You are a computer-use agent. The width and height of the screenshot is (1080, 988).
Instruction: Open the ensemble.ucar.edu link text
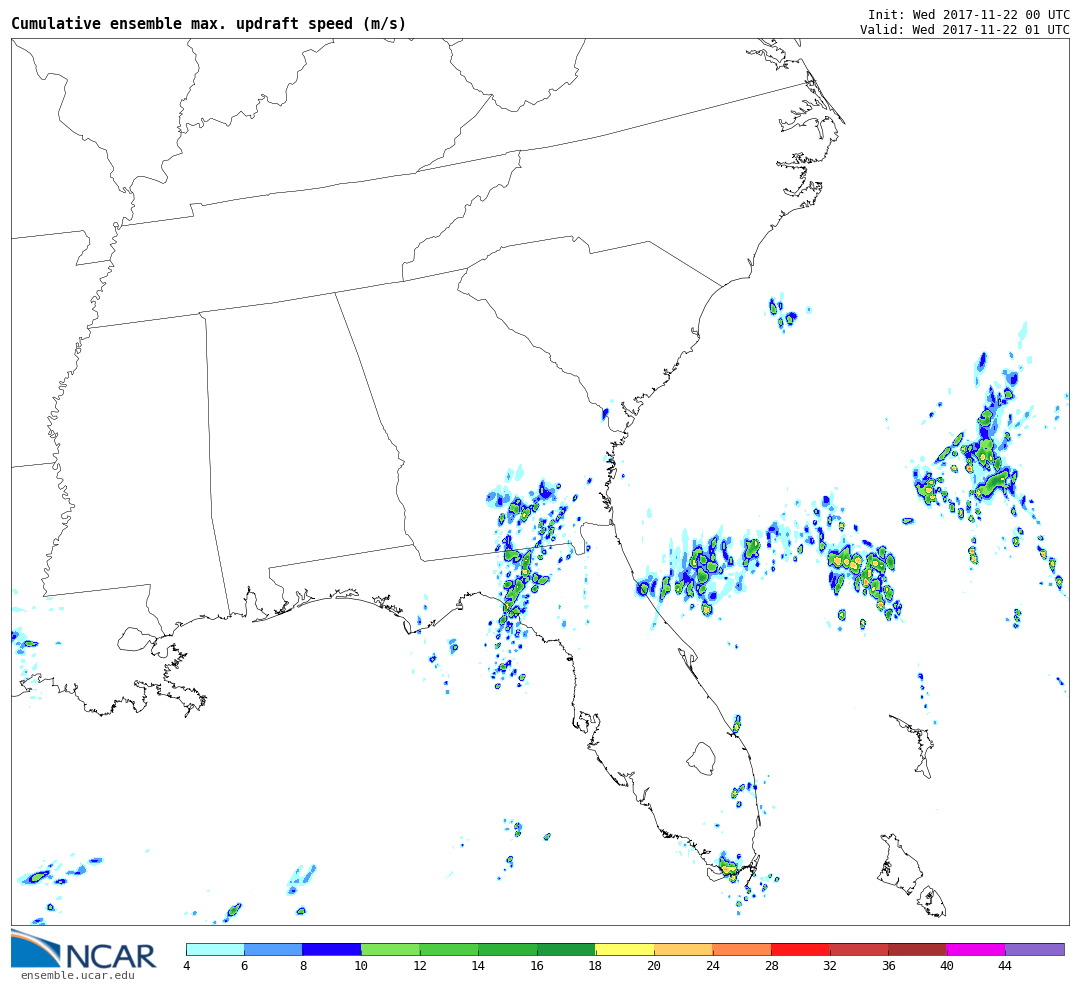click(x=78, y=976)
